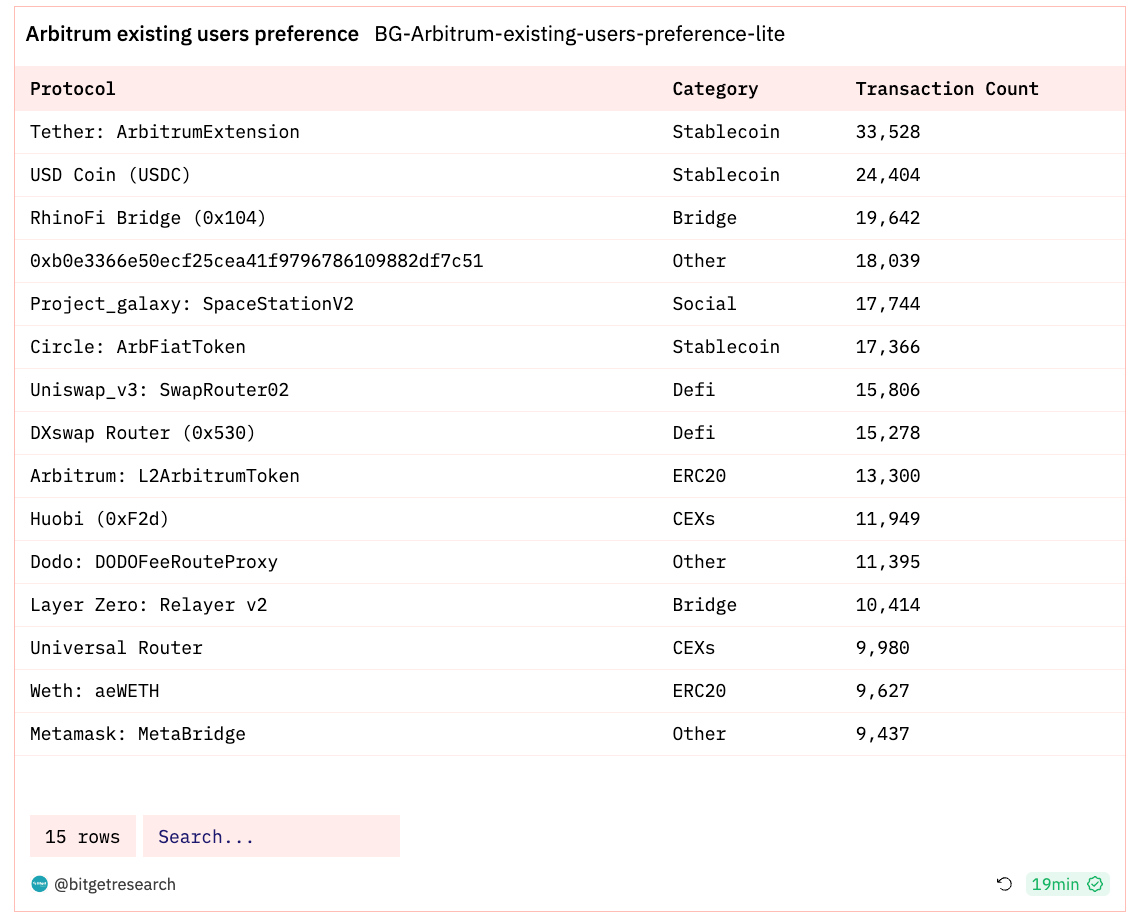Viewport: 1134px width, 922px height.
Task: Sort by Transaction Count column header
Action: [947, 89]
